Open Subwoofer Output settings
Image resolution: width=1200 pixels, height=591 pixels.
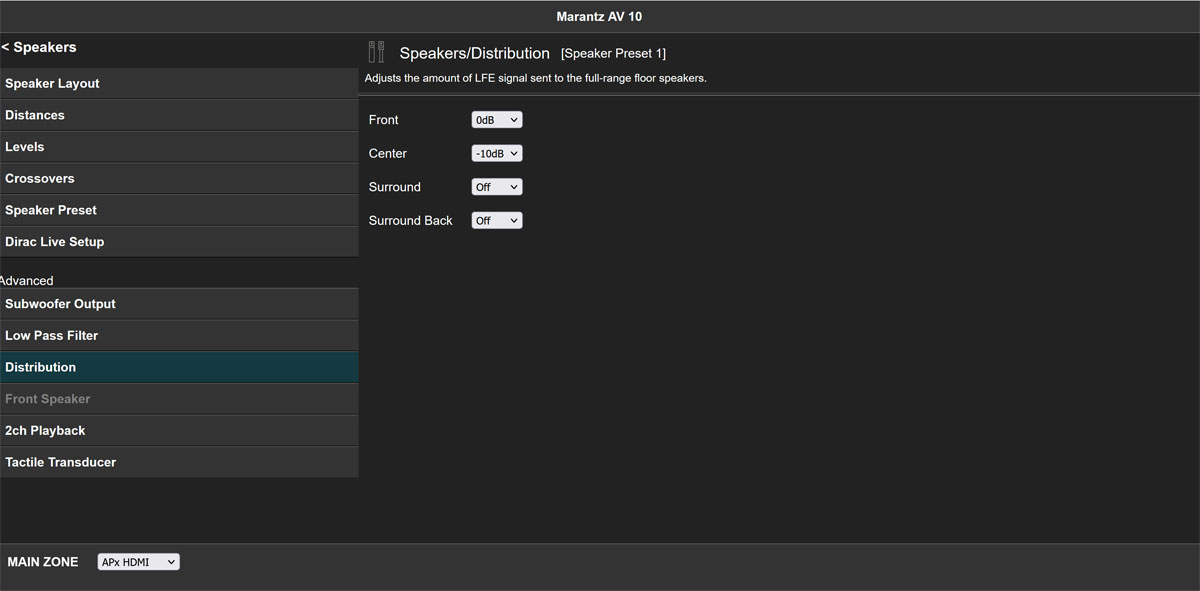click(x=178, y=304)
